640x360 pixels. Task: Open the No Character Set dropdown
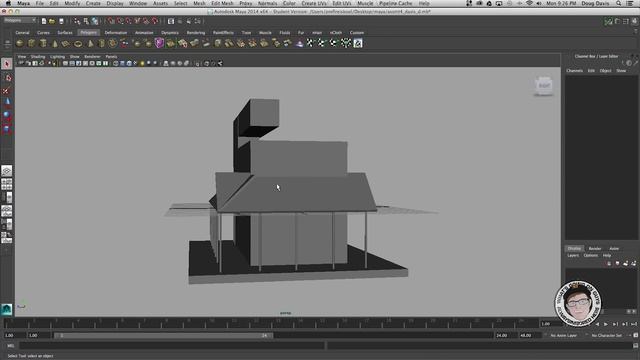(606, 335)
